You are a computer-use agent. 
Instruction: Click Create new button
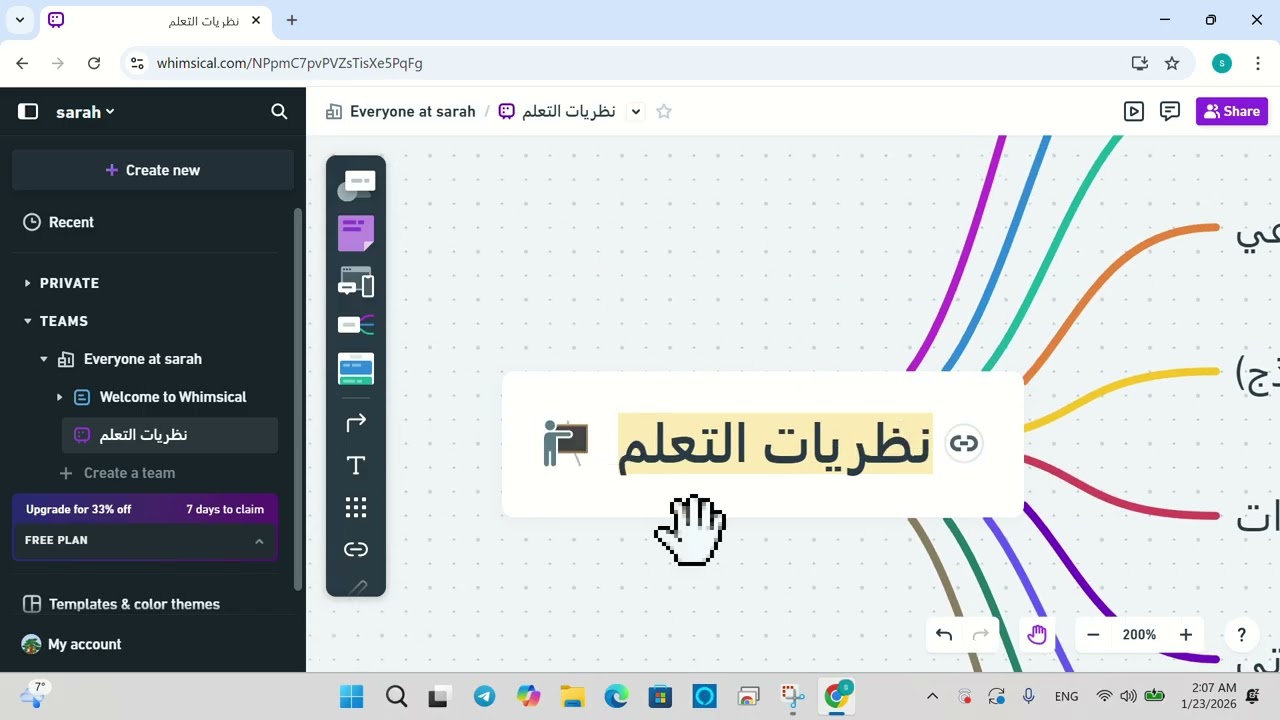[153, 170]
